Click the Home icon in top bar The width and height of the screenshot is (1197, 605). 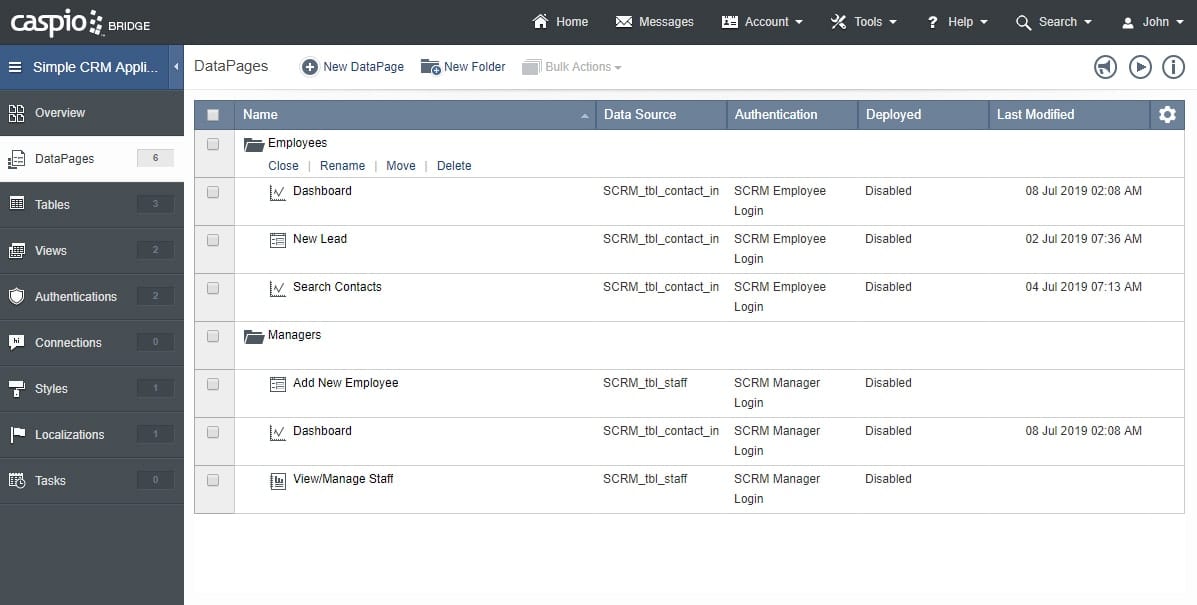tap(541, 22)
